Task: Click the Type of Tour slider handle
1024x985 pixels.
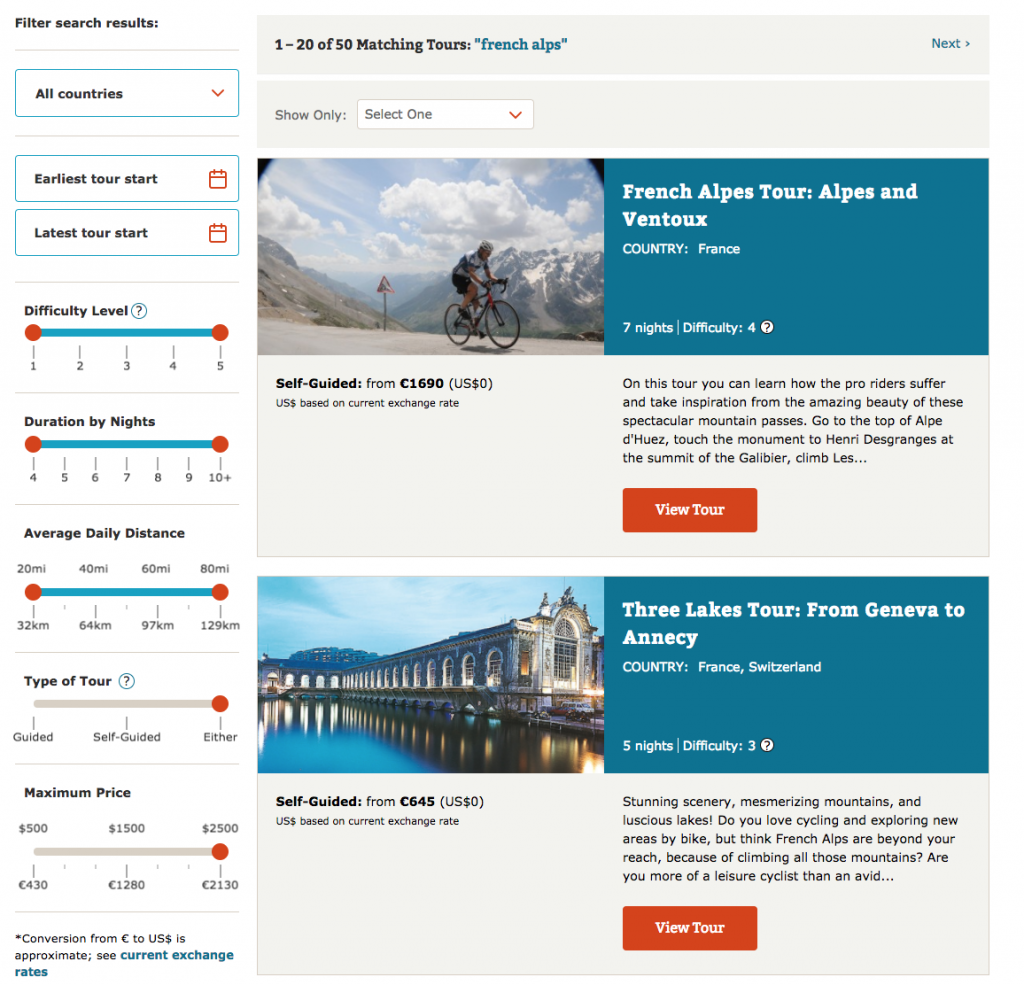Action: pos(220,703)
